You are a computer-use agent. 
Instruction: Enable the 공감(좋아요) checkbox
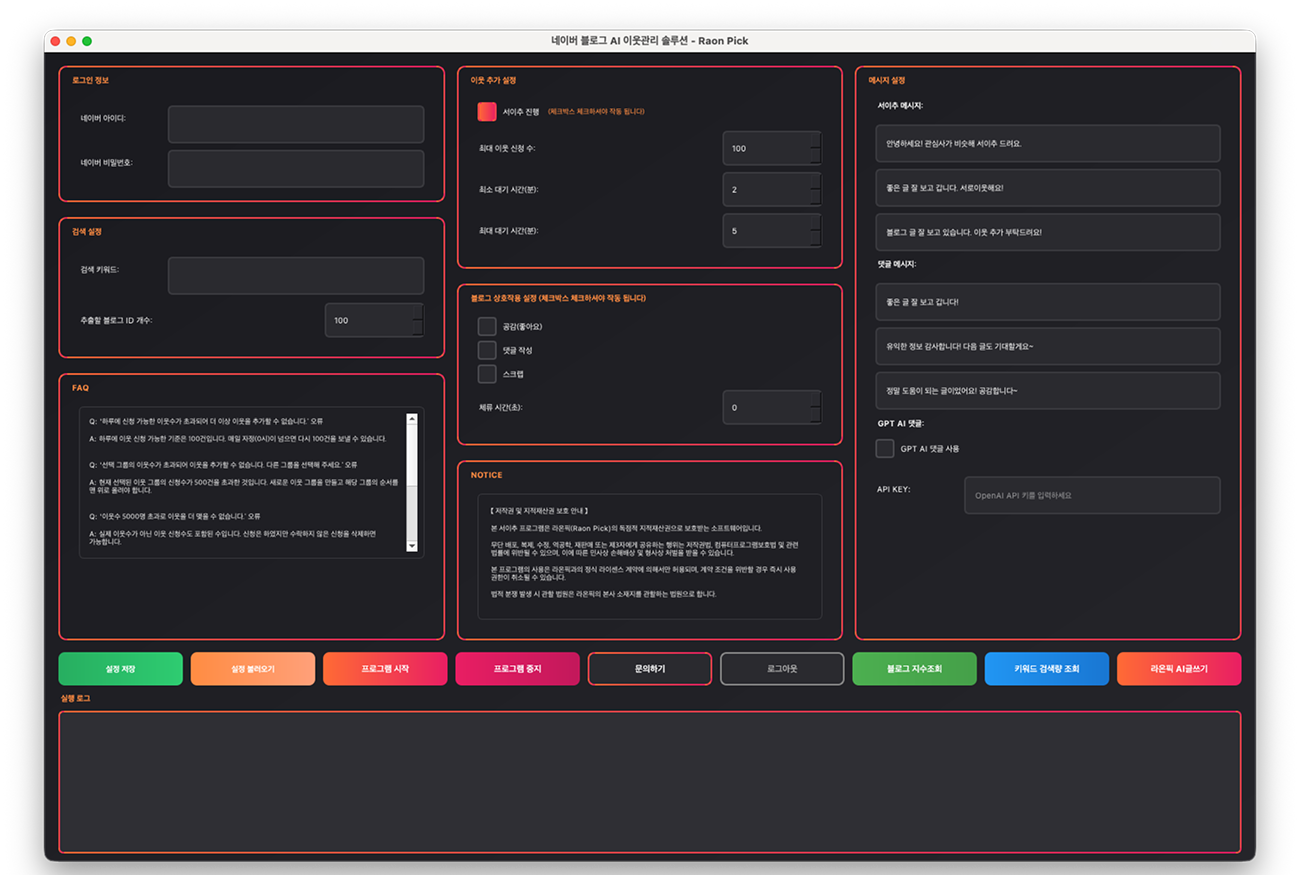(487, 326)
